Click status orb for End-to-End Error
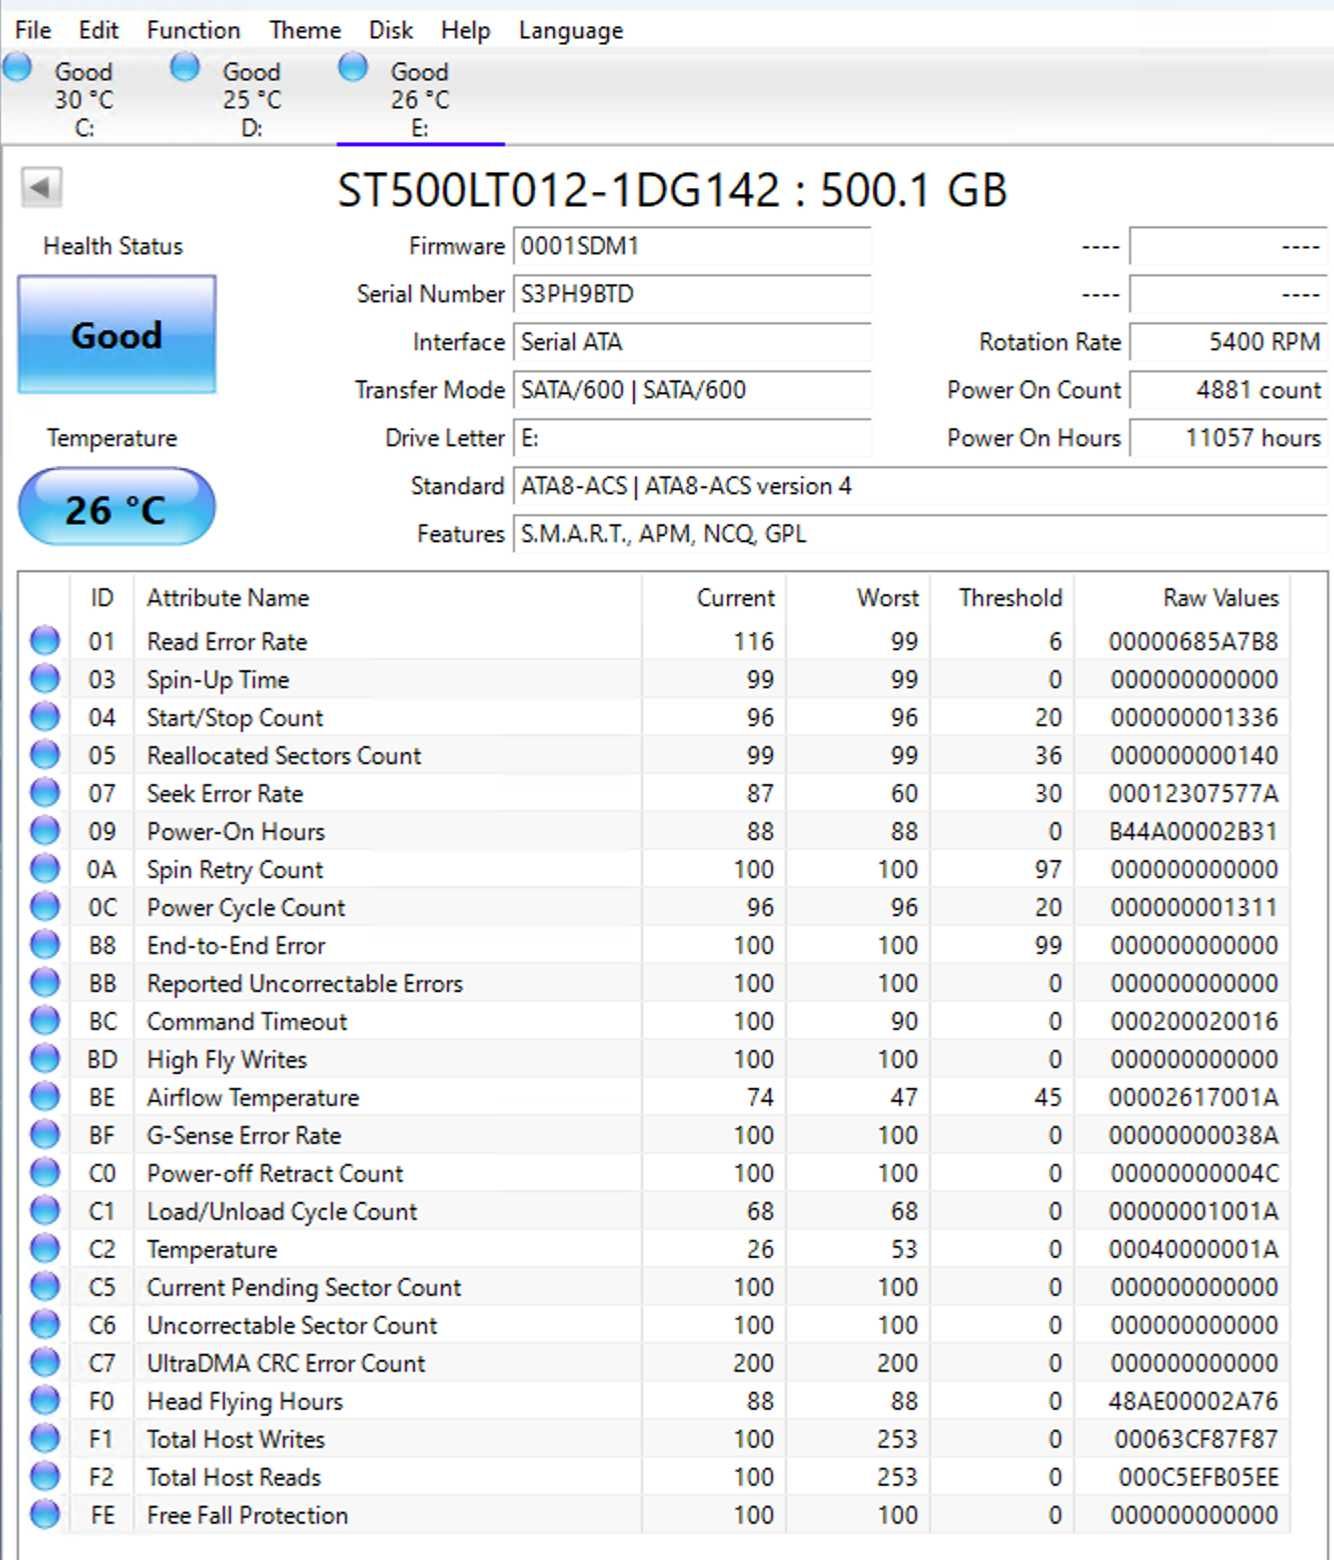 click(x=45, y=944)
